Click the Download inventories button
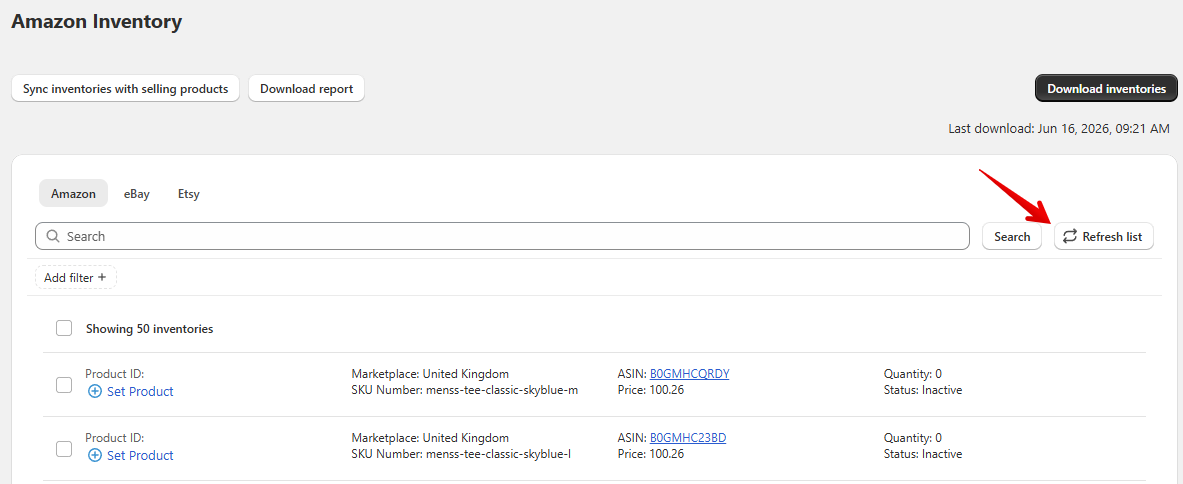1183x484 pixels. click(1106, 89)
